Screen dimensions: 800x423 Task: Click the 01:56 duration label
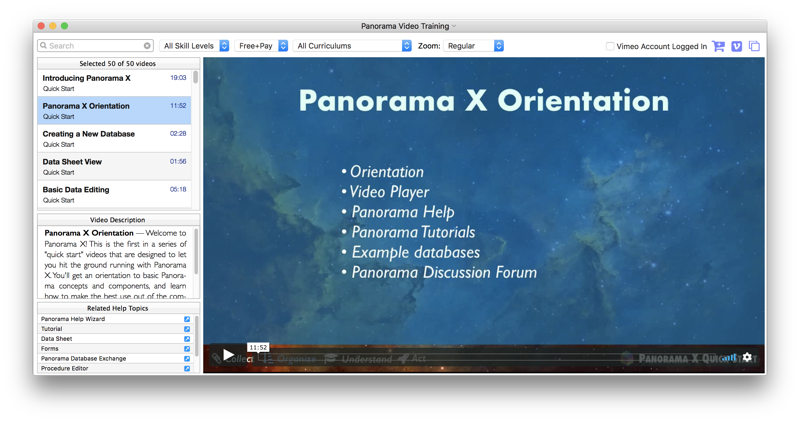(178, 161)
